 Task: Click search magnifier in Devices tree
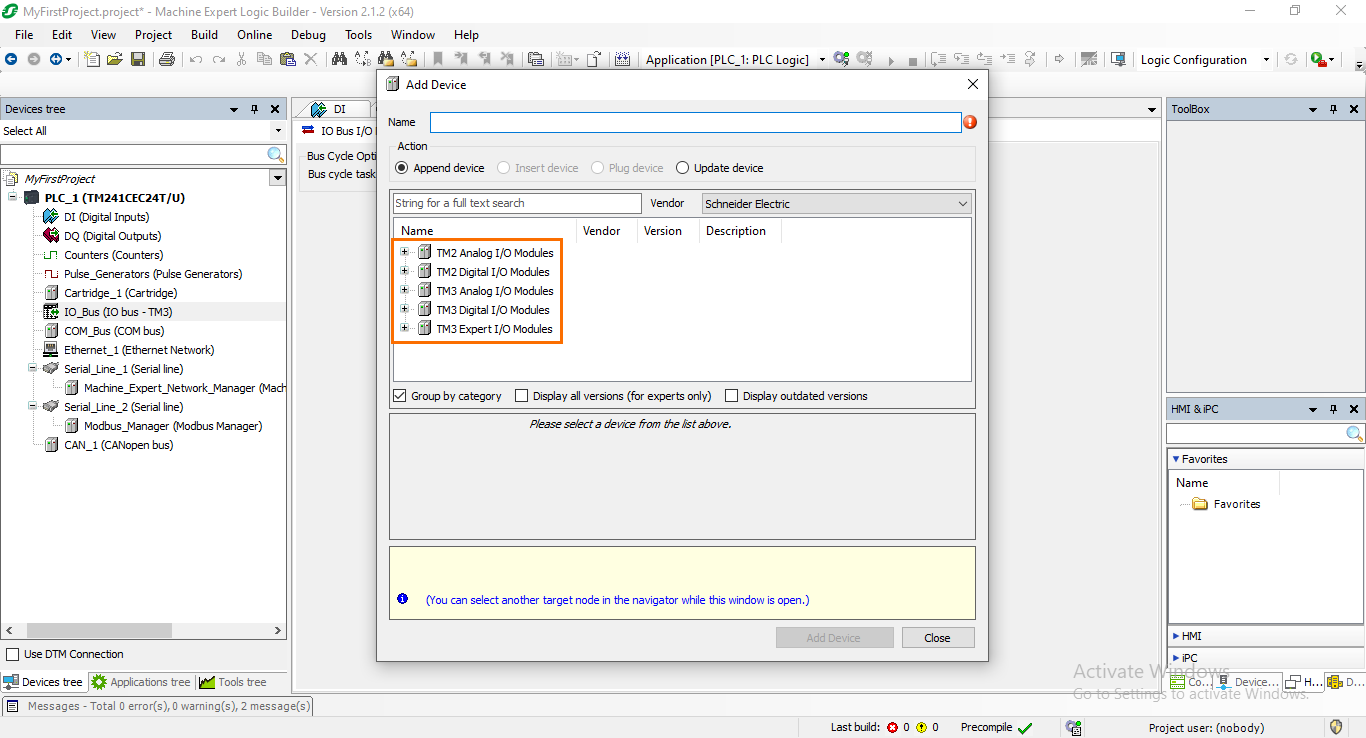[x=276, y=155]
